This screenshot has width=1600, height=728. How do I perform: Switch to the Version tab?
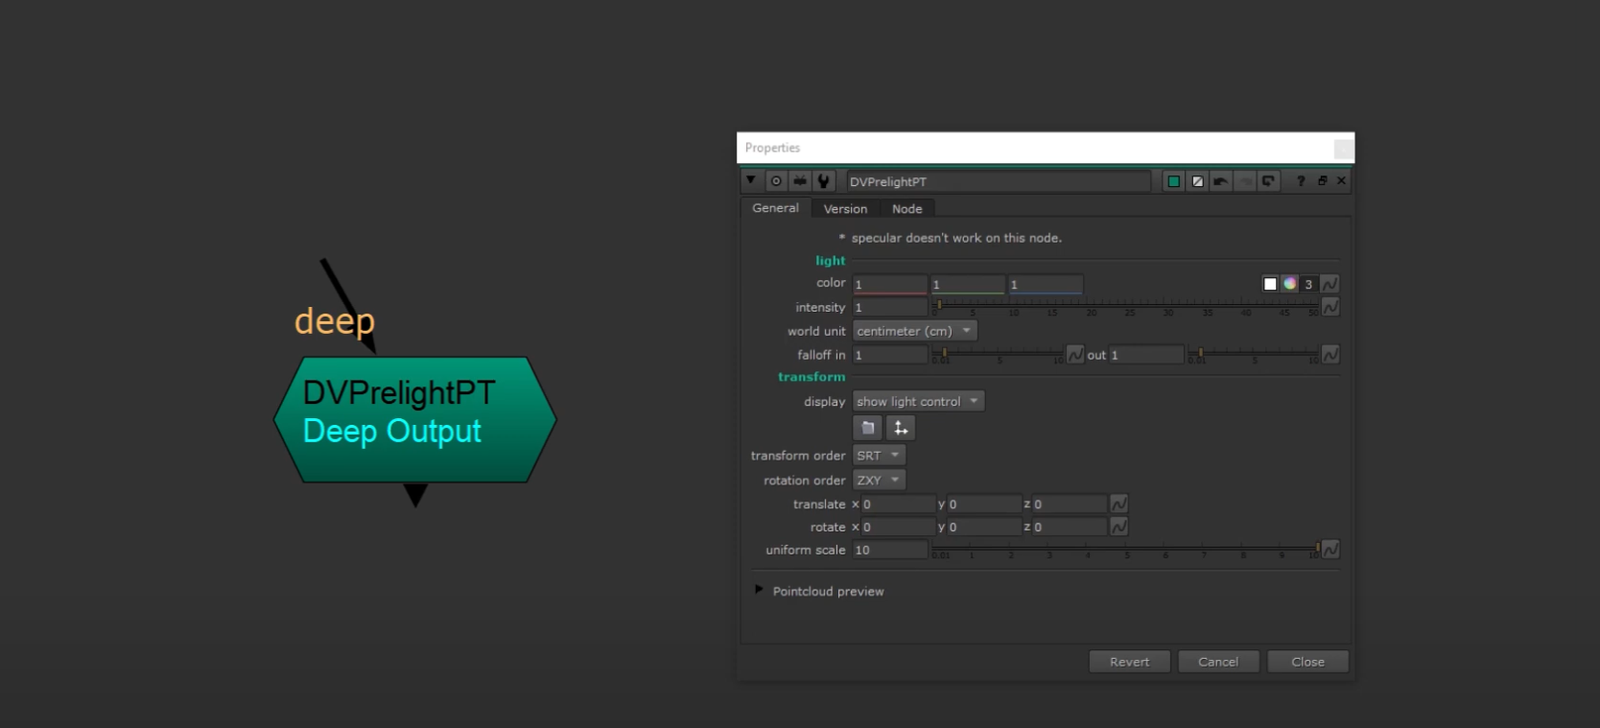pos(845,209)
